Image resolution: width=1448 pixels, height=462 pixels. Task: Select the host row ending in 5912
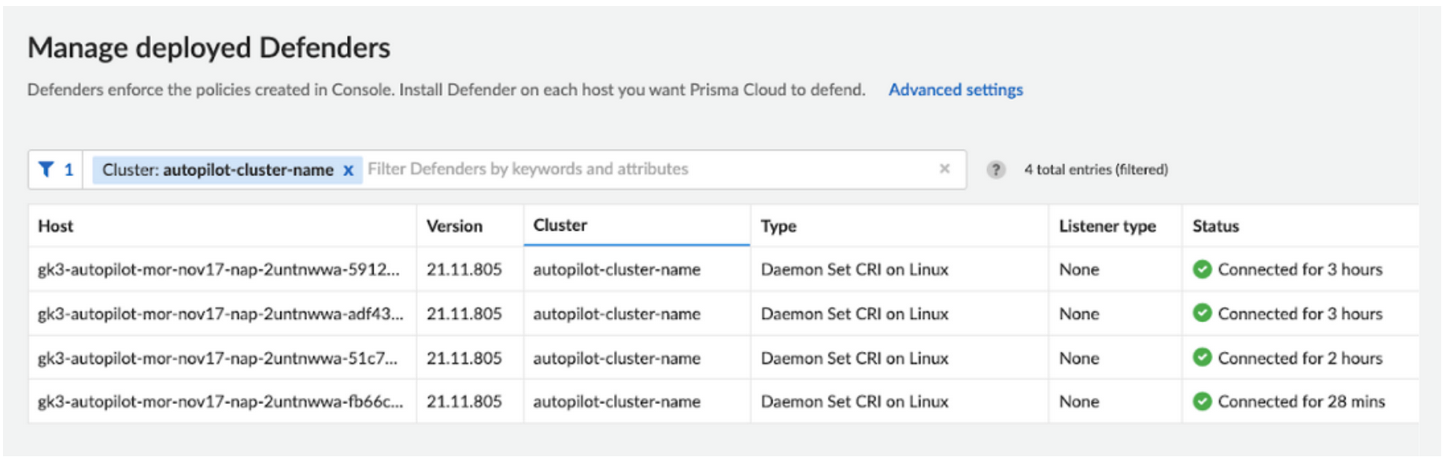click(220, 270)
